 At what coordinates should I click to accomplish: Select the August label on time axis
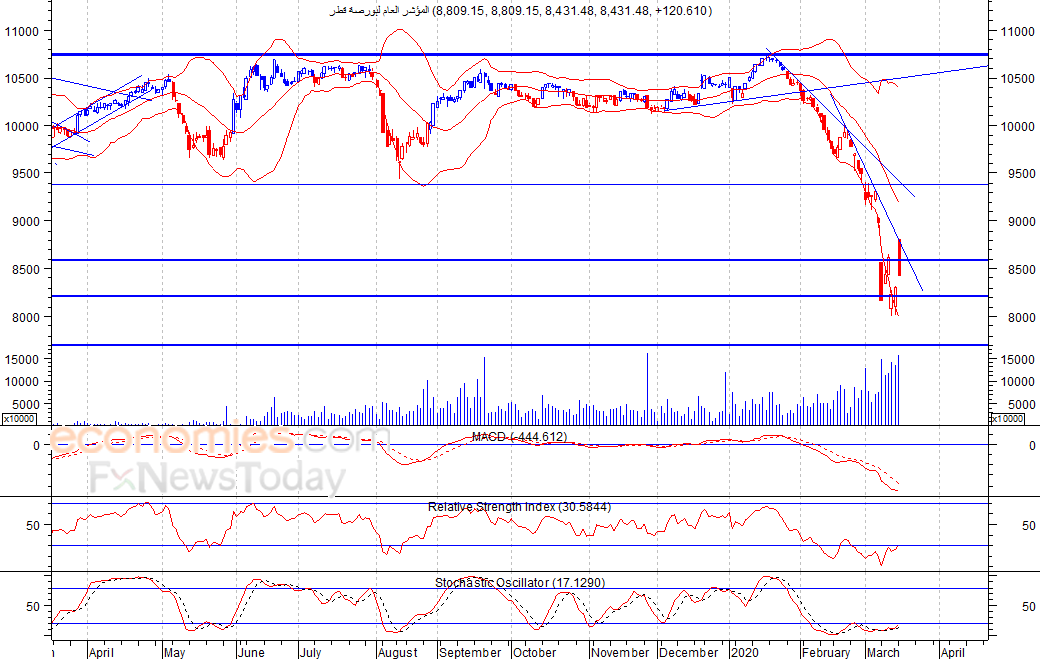398,652
